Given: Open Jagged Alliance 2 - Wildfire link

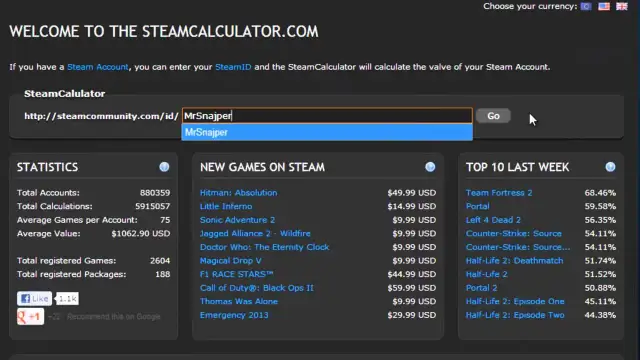Looking at the screenshot, I should coord(255,233).
